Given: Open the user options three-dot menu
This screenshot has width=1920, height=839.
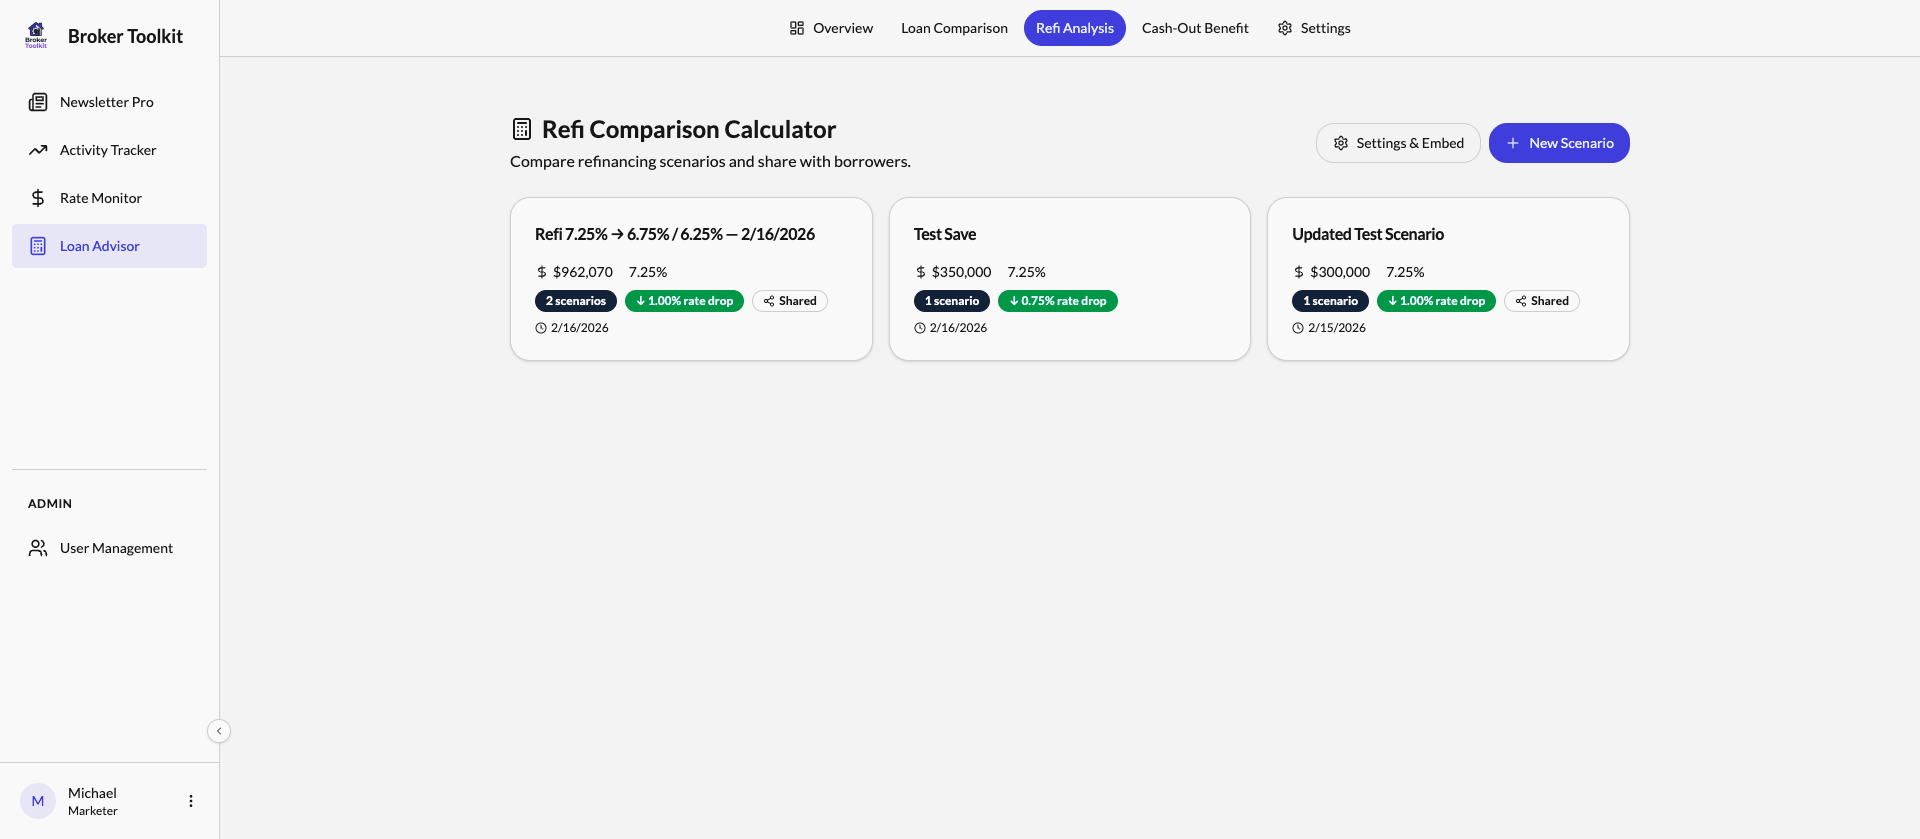Looking at the screenshot, I should point(191,801).
